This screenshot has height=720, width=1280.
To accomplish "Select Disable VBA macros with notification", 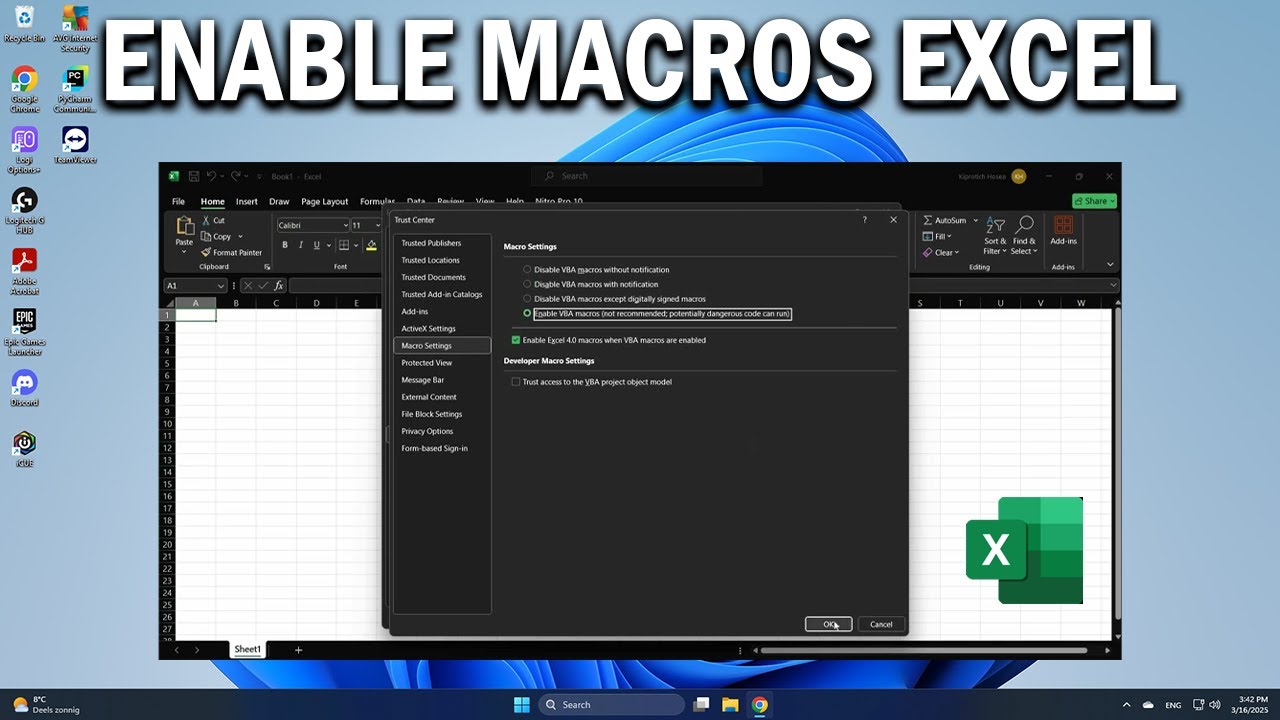I will click(x=528, y=284).
